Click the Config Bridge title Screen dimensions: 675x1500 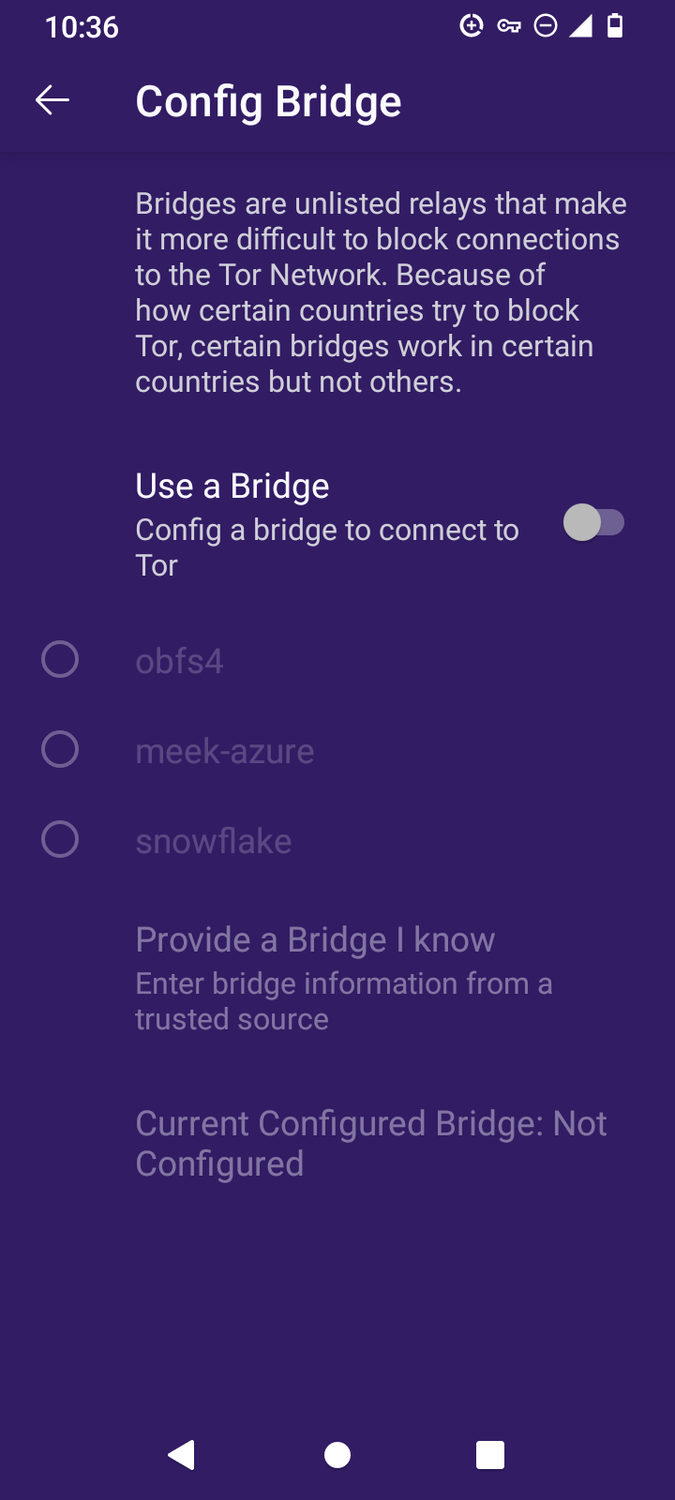(268, 100)
